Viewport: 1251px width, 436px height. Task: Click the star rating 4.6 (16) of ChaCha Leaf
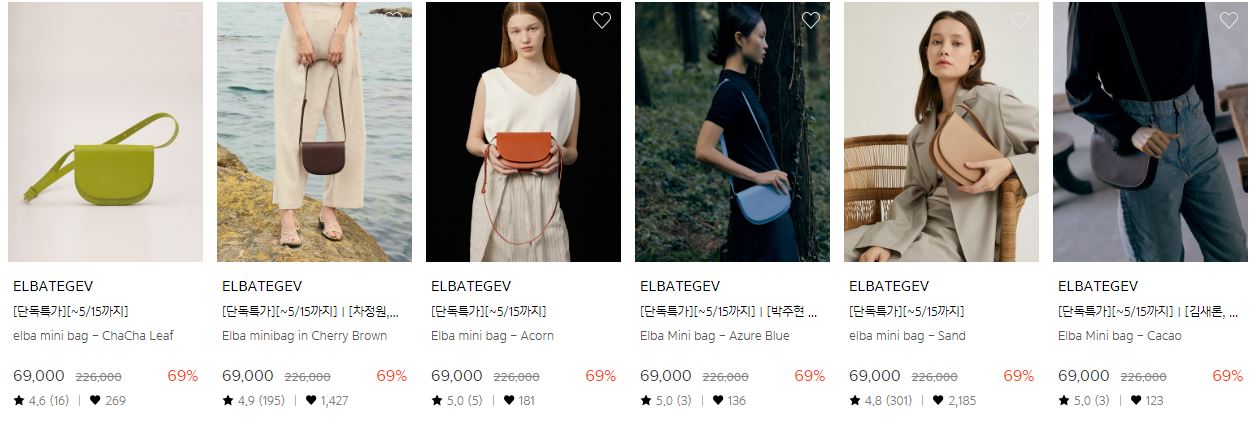(x=41, y=401)
